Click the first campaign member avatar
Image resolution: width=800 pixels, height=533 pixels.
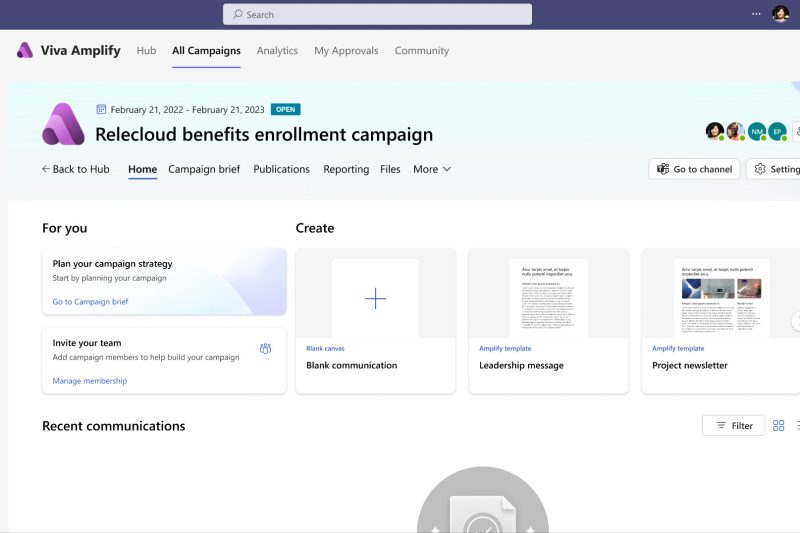point(715,131)
